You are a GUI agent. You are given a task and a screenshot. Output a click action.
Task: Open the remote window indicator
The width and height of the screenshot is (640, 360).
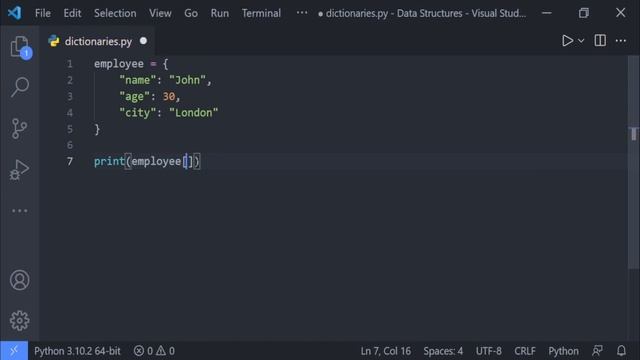(x=14, y=351)
